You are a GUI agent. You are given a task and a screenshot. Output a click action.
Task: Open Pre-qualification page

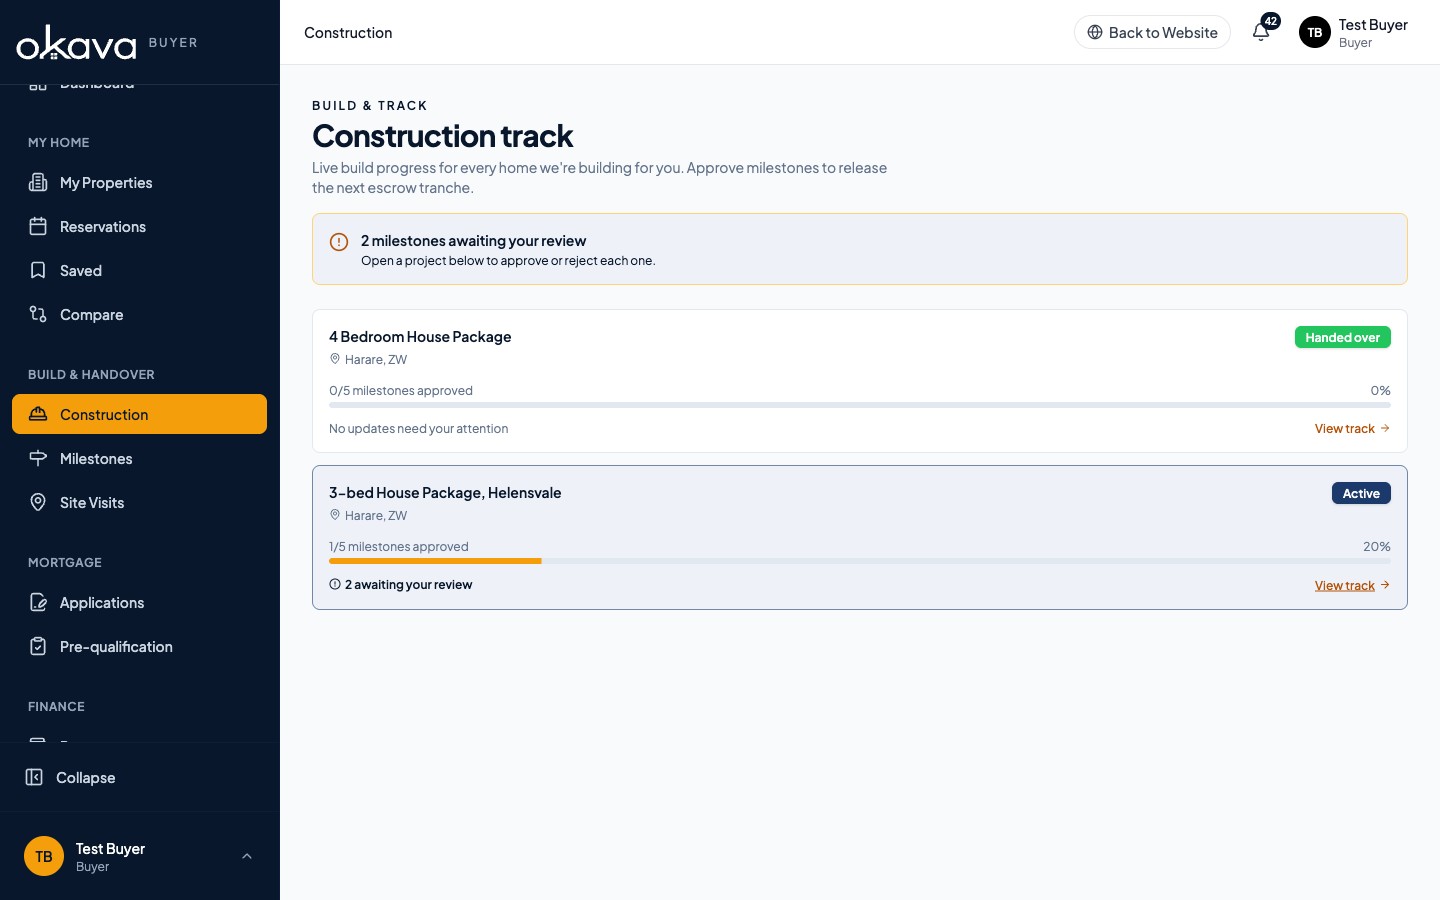139,646
